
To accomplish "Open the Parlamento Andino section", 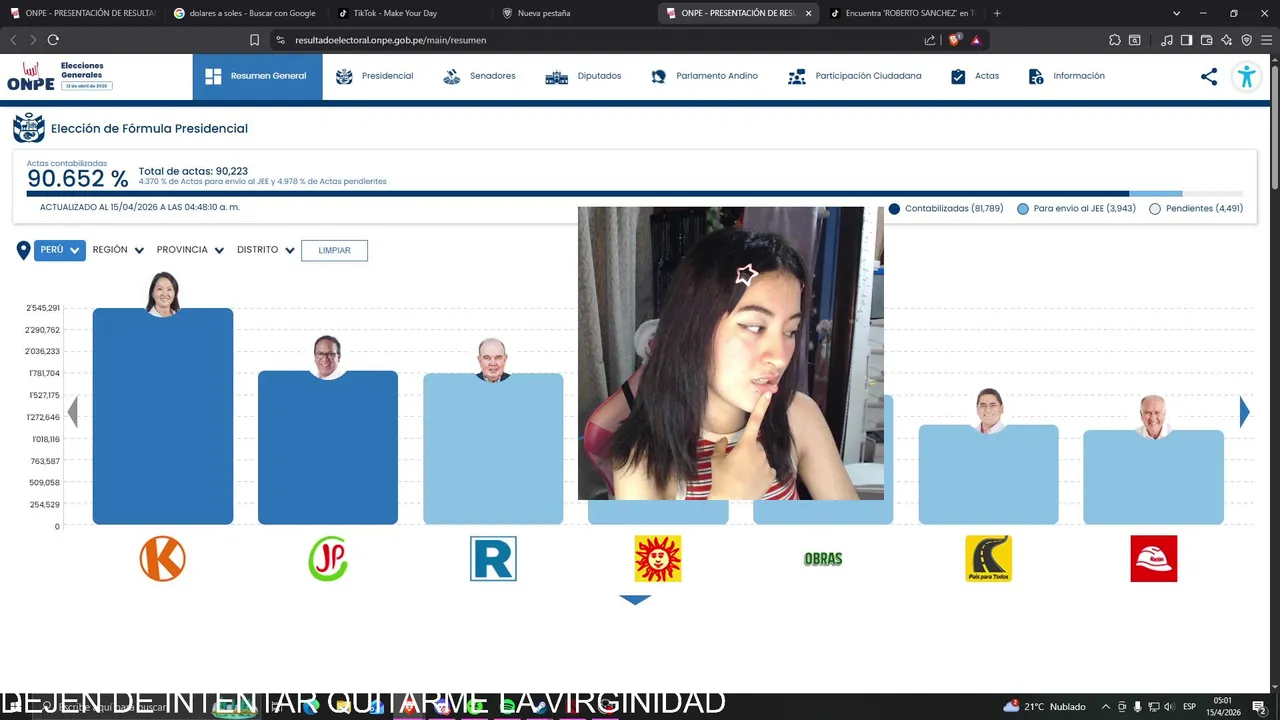I will pos(704,76).
